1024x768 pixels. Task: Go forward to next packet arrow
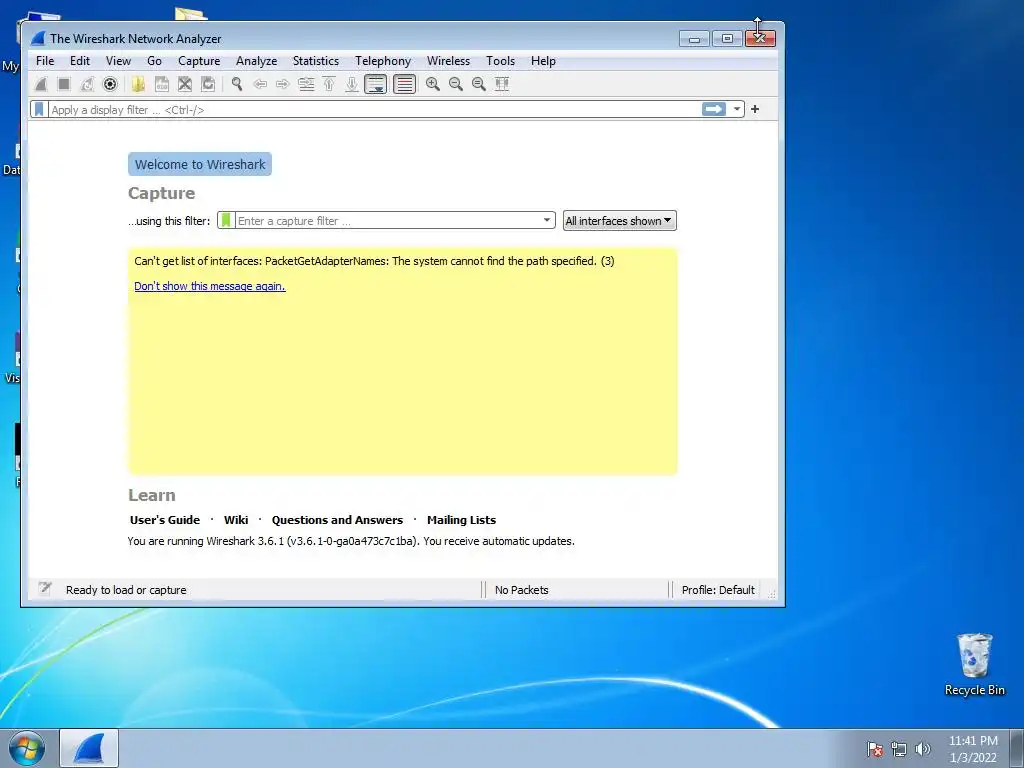pyautogui.click(x=283, y=84)
